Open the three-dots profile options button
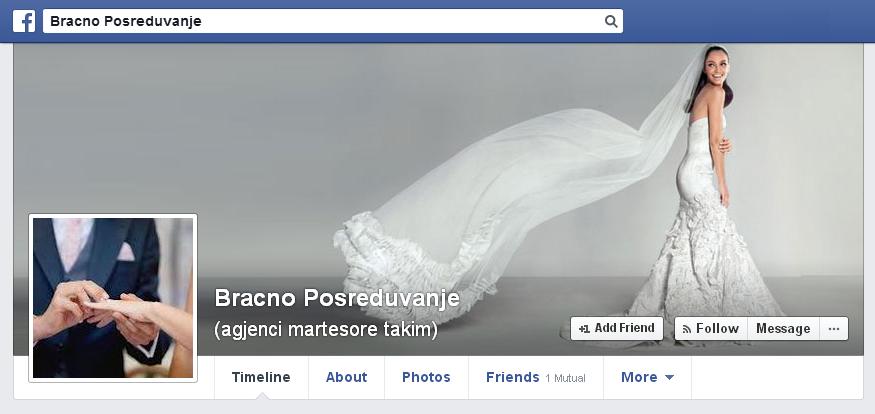The width and height of the screenshot is (875, 414). 833,328
